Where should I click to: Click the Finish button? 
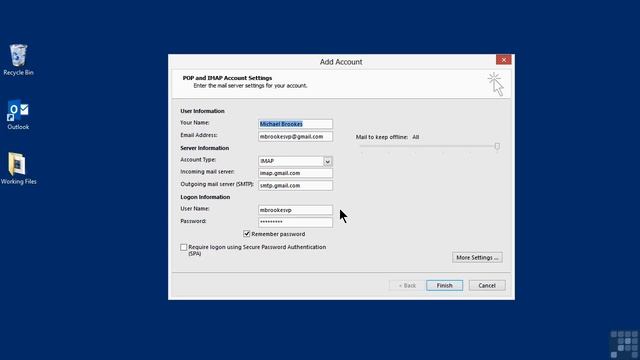tap(444, 285)
